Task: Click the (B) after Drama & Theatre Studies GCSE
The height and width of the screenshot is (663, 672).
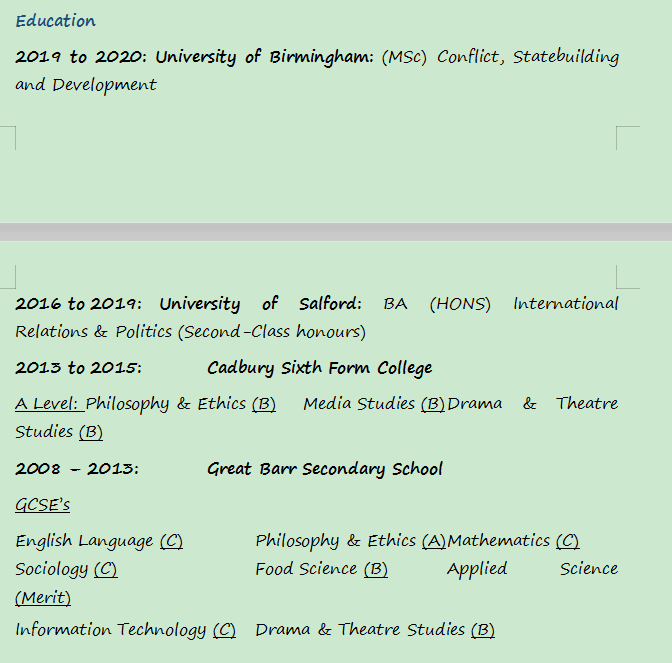Action: pos(482,630)
